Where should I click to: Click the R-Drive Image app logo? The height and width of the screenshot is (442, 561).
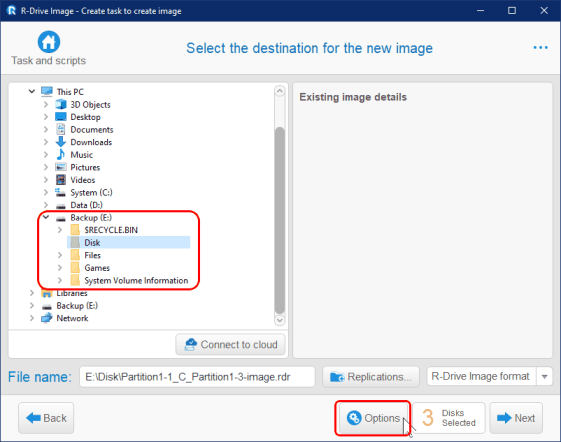[x=12, y=10]
